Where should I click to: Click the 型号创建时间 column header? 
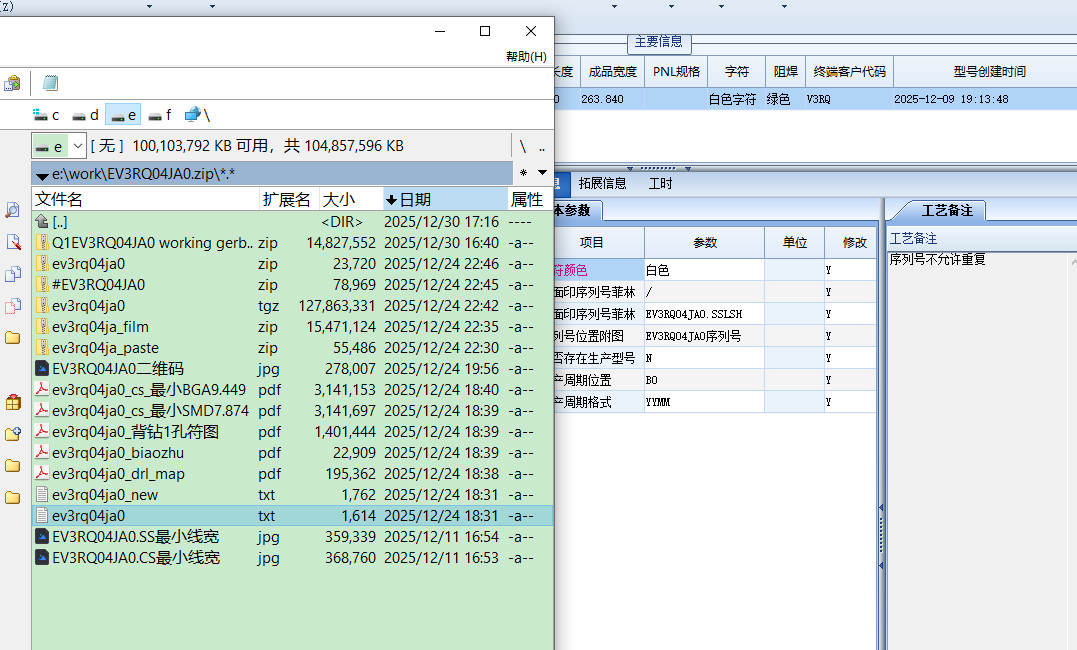989,71
